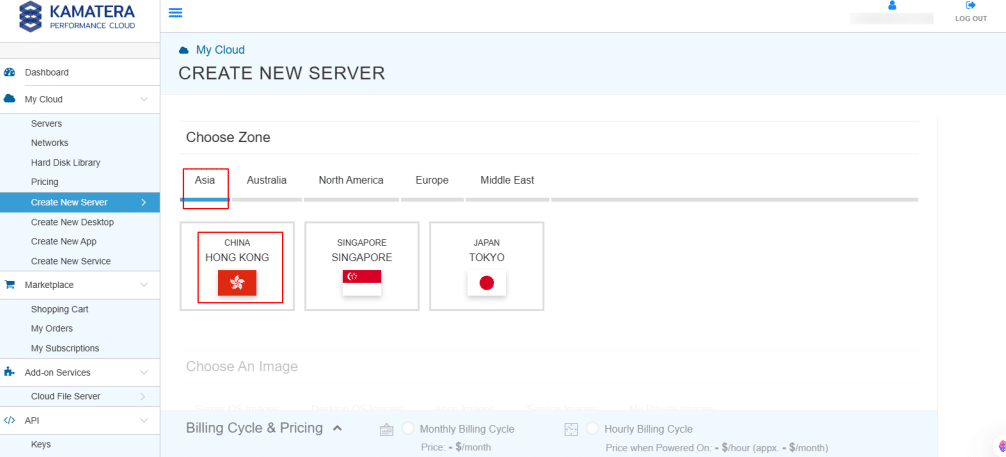This screenshot has width=1006, height=457.
Task: Open the Networks page
Action: (49, 142)
